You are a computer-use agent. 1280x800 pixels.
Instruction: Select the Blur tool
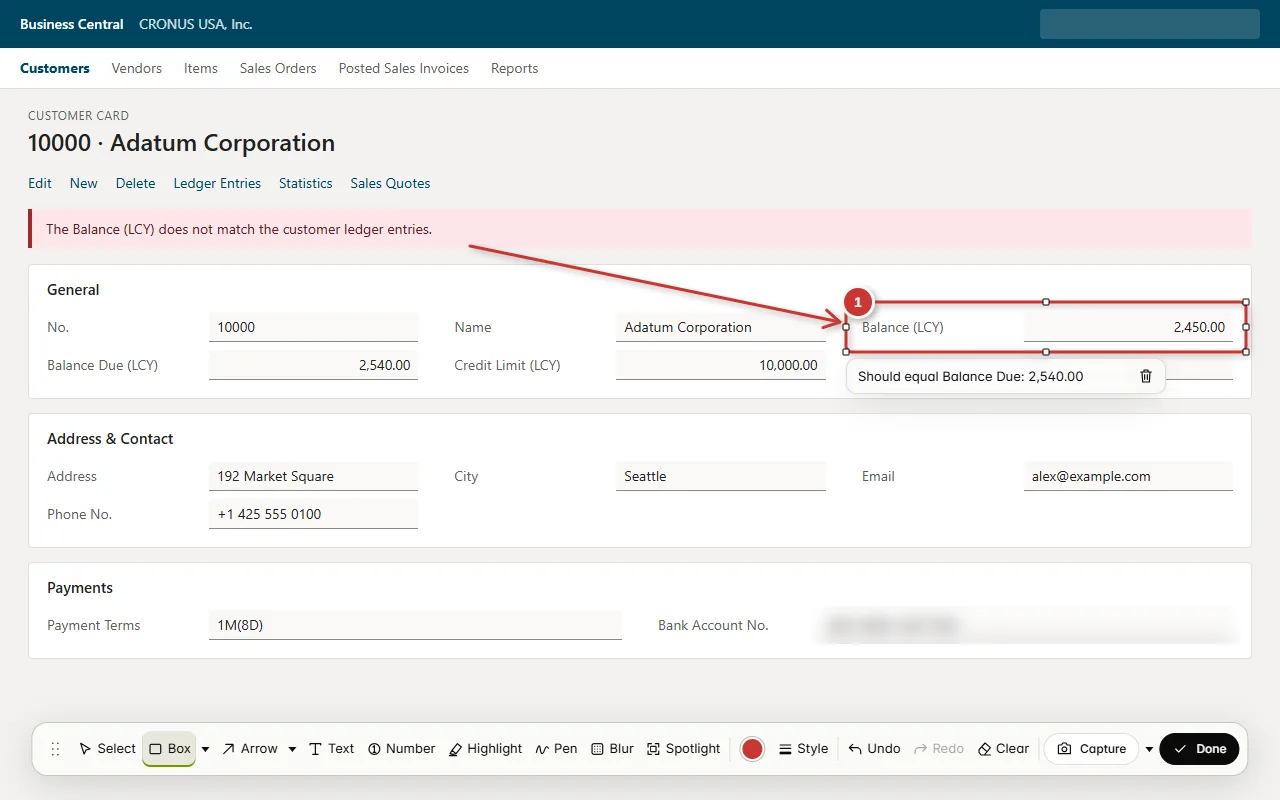point(612,749)
